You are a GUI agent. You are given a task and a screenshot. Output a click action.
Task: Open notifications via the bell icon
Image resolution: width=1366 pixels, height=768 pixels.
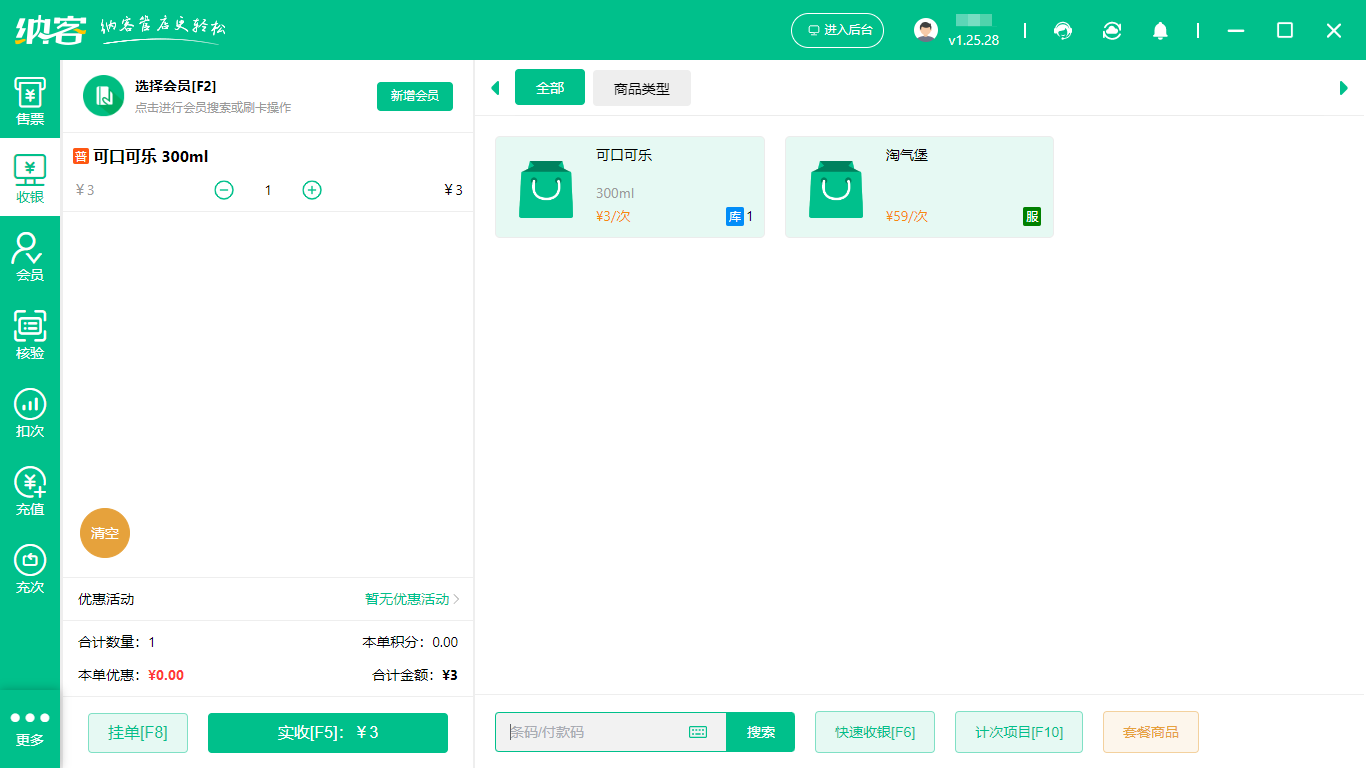1161,31
